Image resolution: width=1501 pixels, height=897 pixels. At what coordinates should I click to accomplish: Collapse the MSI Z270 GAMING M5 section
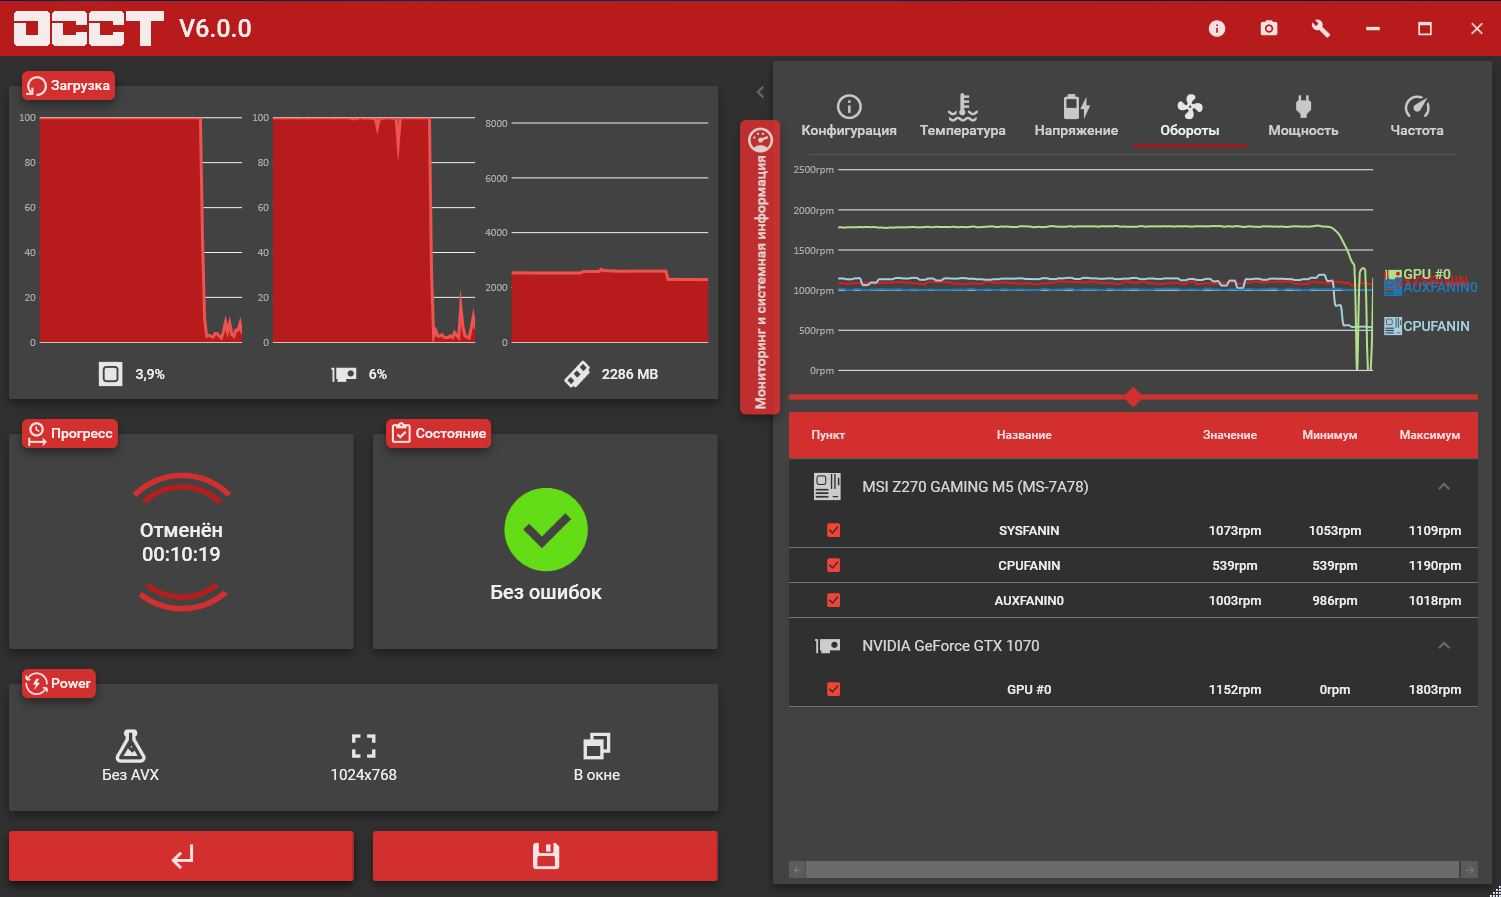coord(1443,487)
